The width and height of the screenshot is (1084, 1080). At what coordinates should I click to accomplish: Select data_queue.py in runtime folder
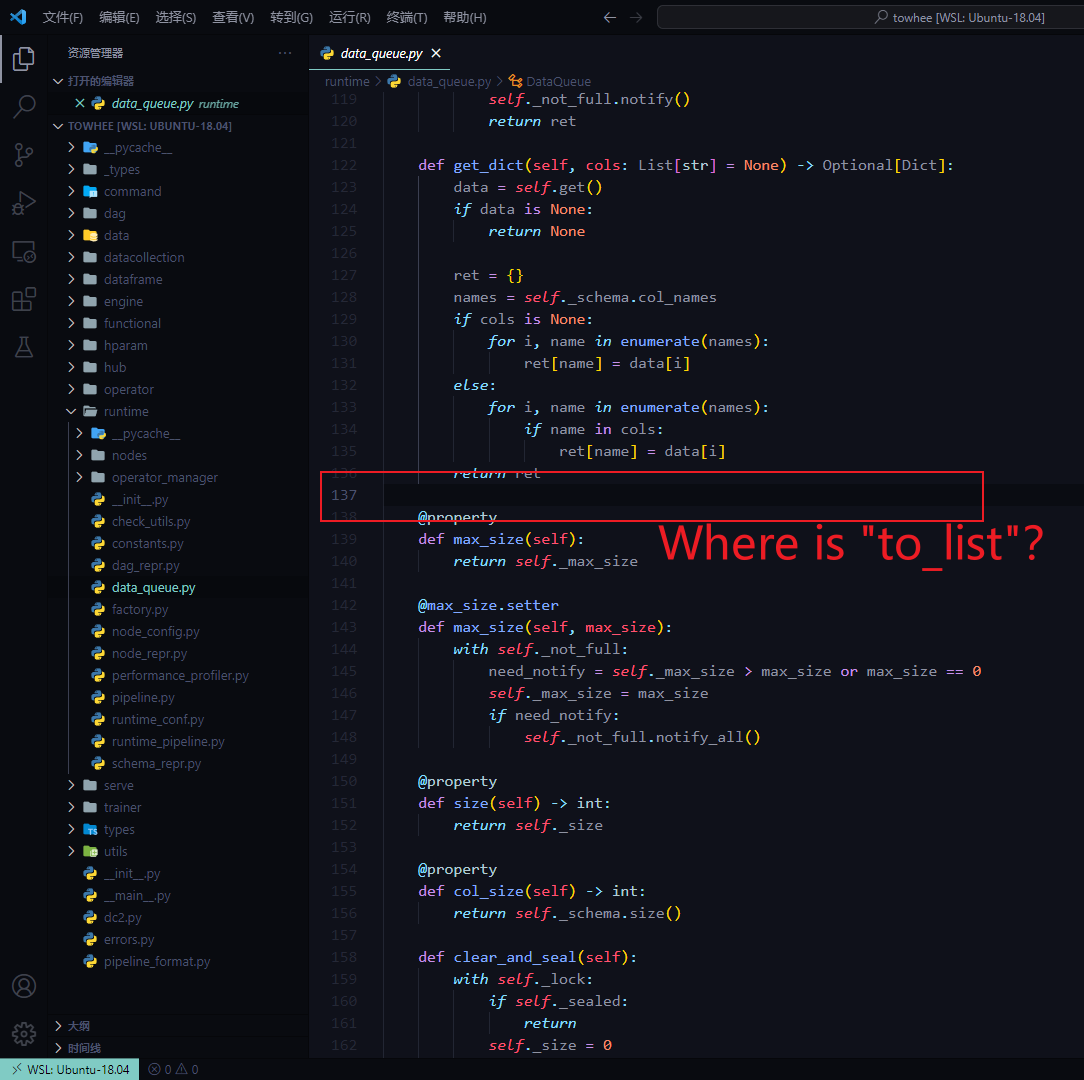coord(153,588)
